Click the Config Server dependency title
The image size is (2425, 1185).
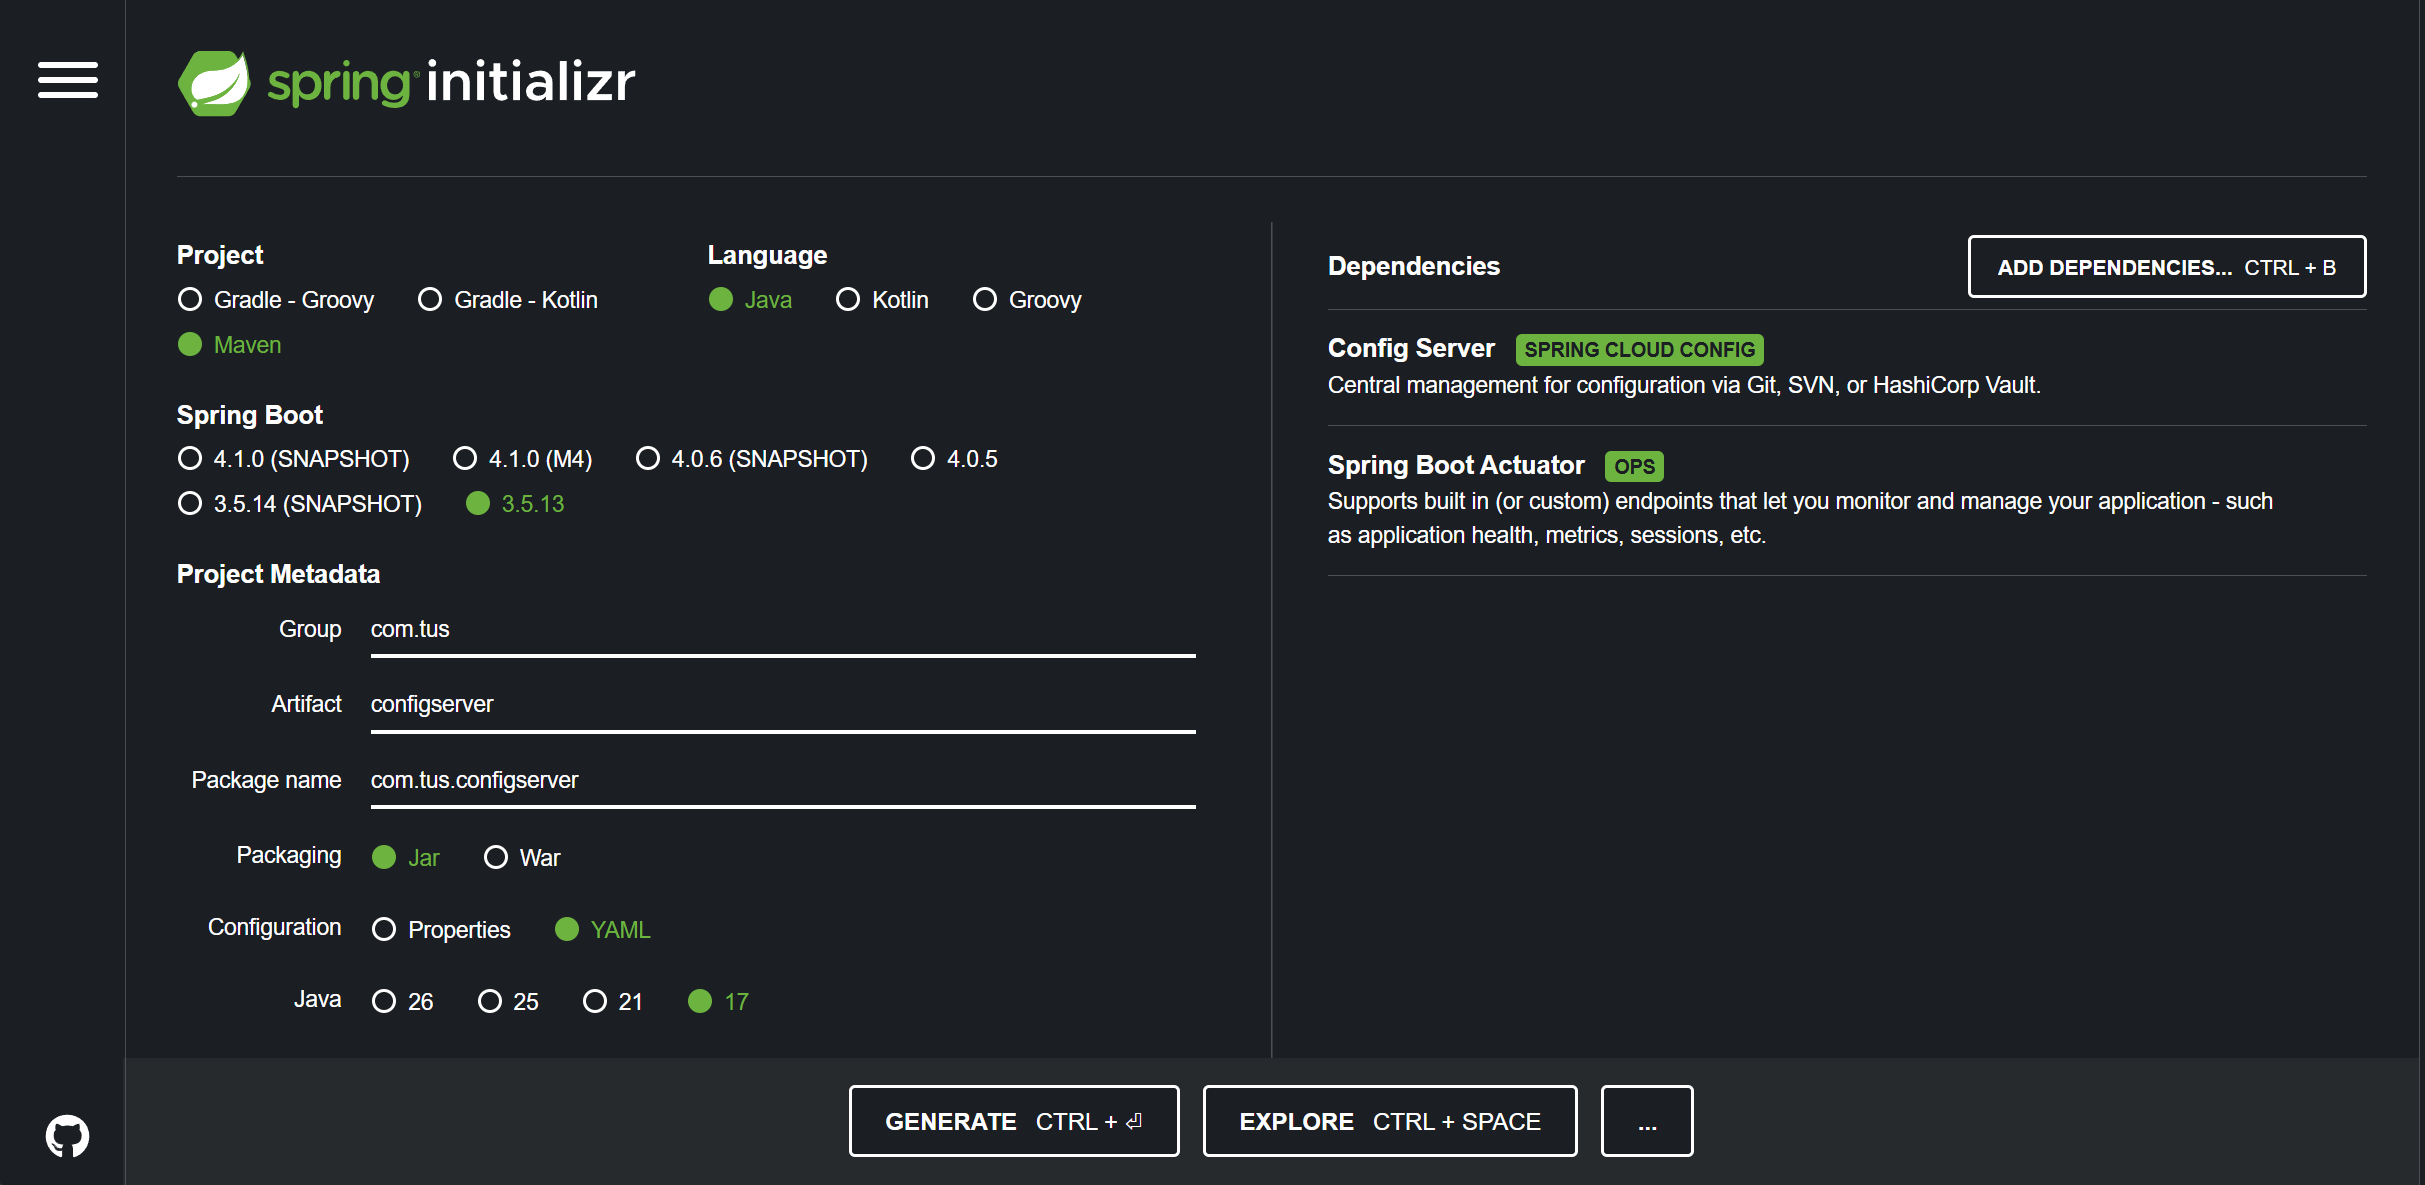click(1411, 348)
